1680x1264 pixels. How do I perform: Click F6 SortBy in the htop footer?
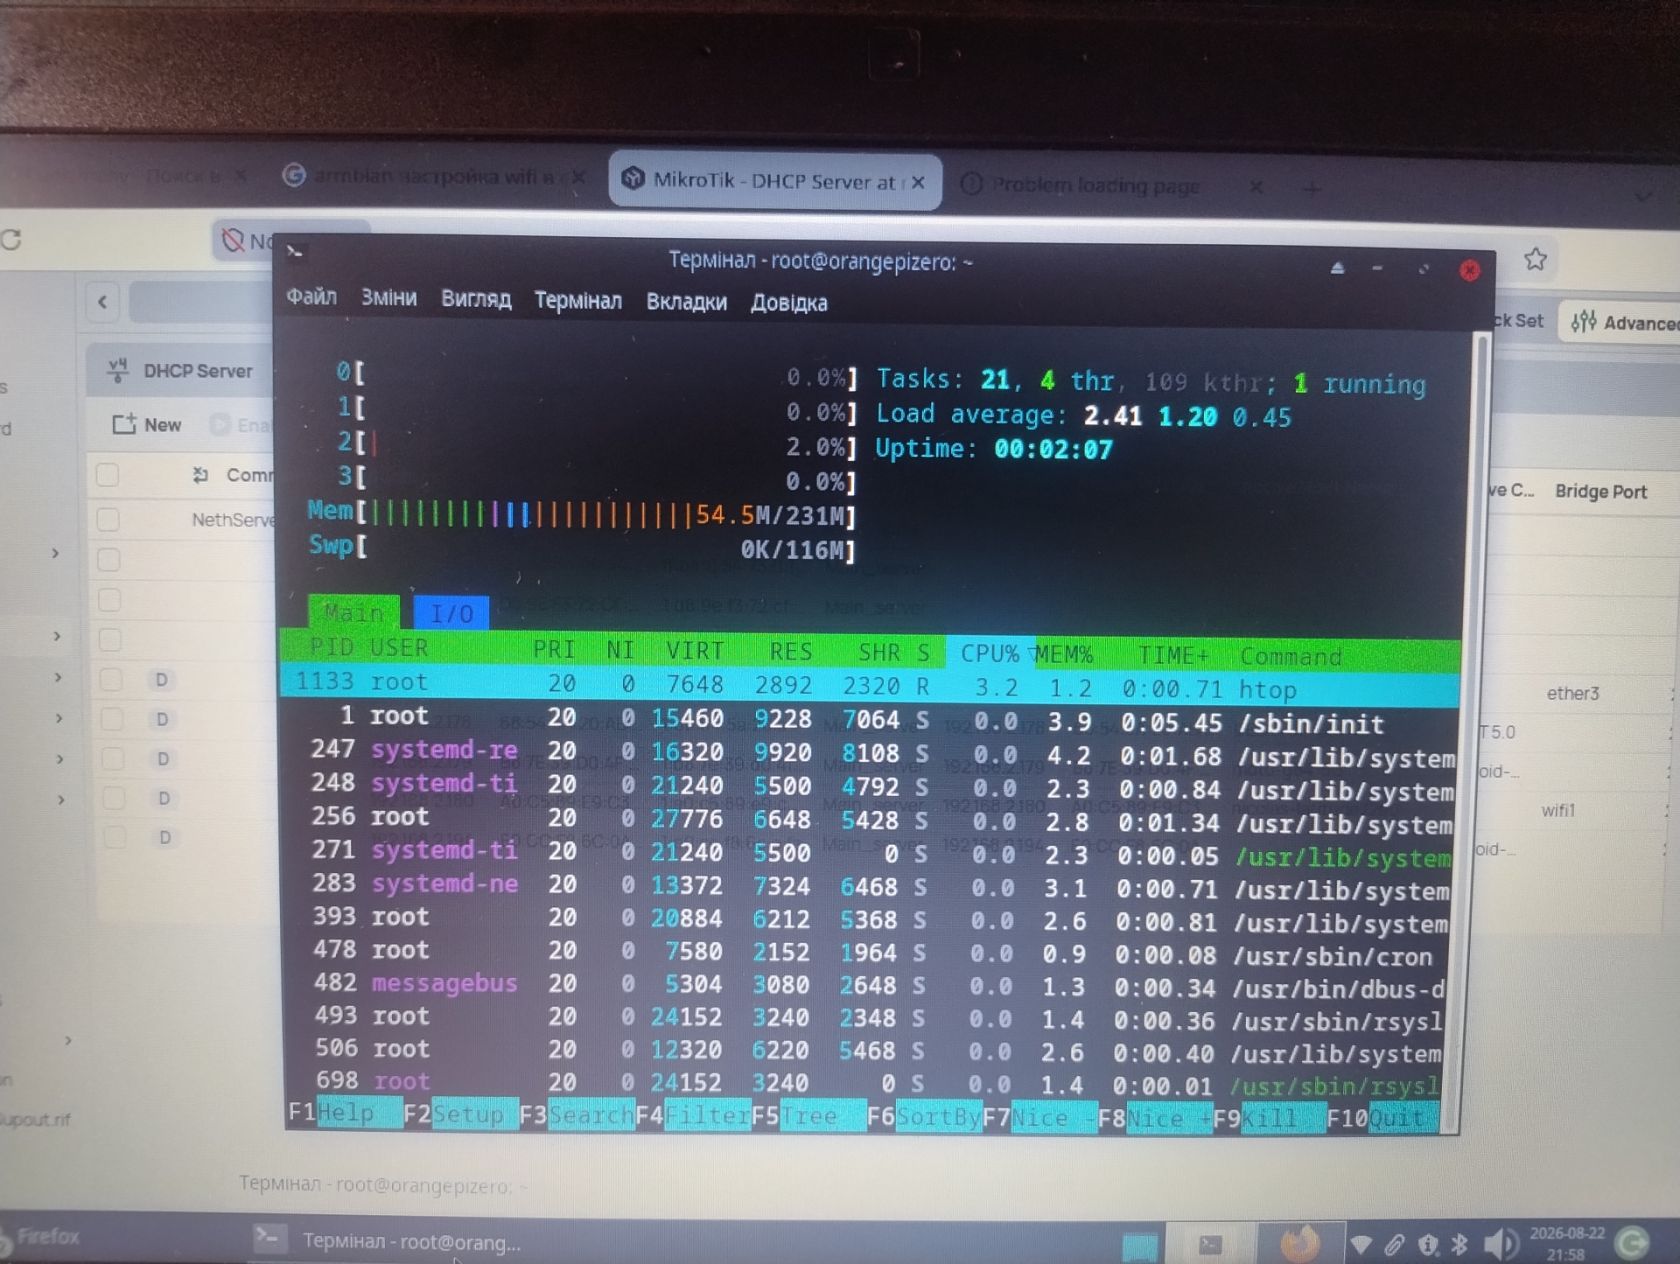[x=924, y=1117]
